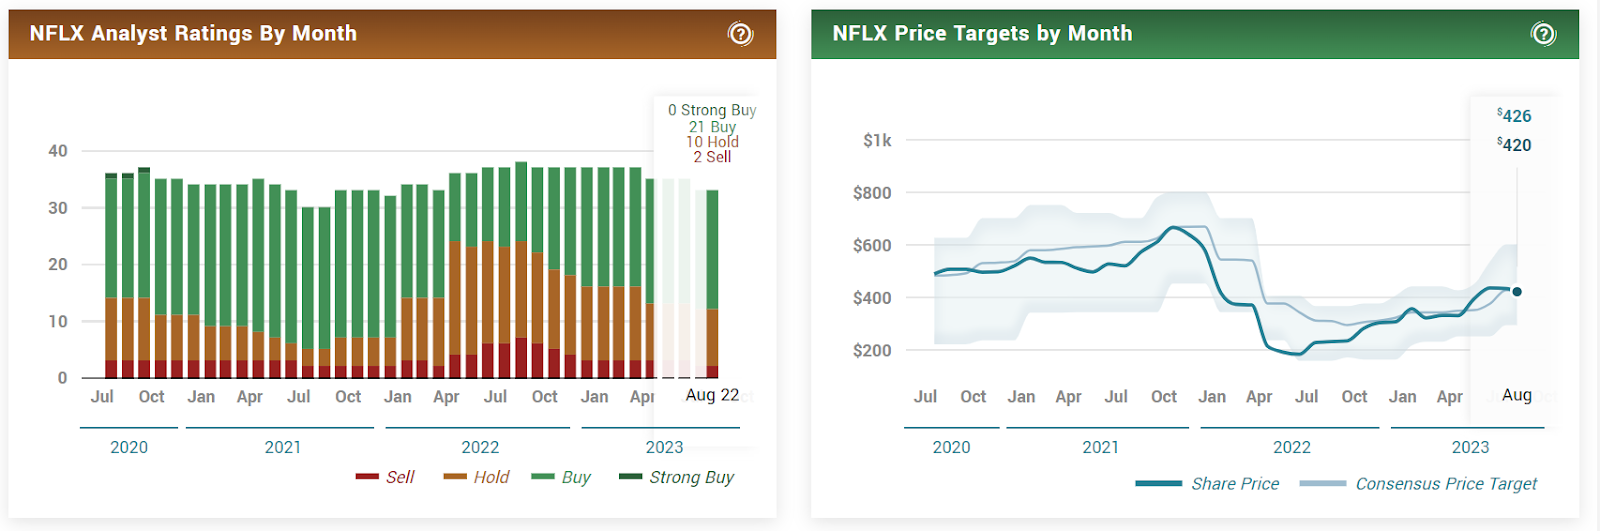Toggle Share Price line in legend
This screenshot has height=531, width=1600.
point(1207,484)
